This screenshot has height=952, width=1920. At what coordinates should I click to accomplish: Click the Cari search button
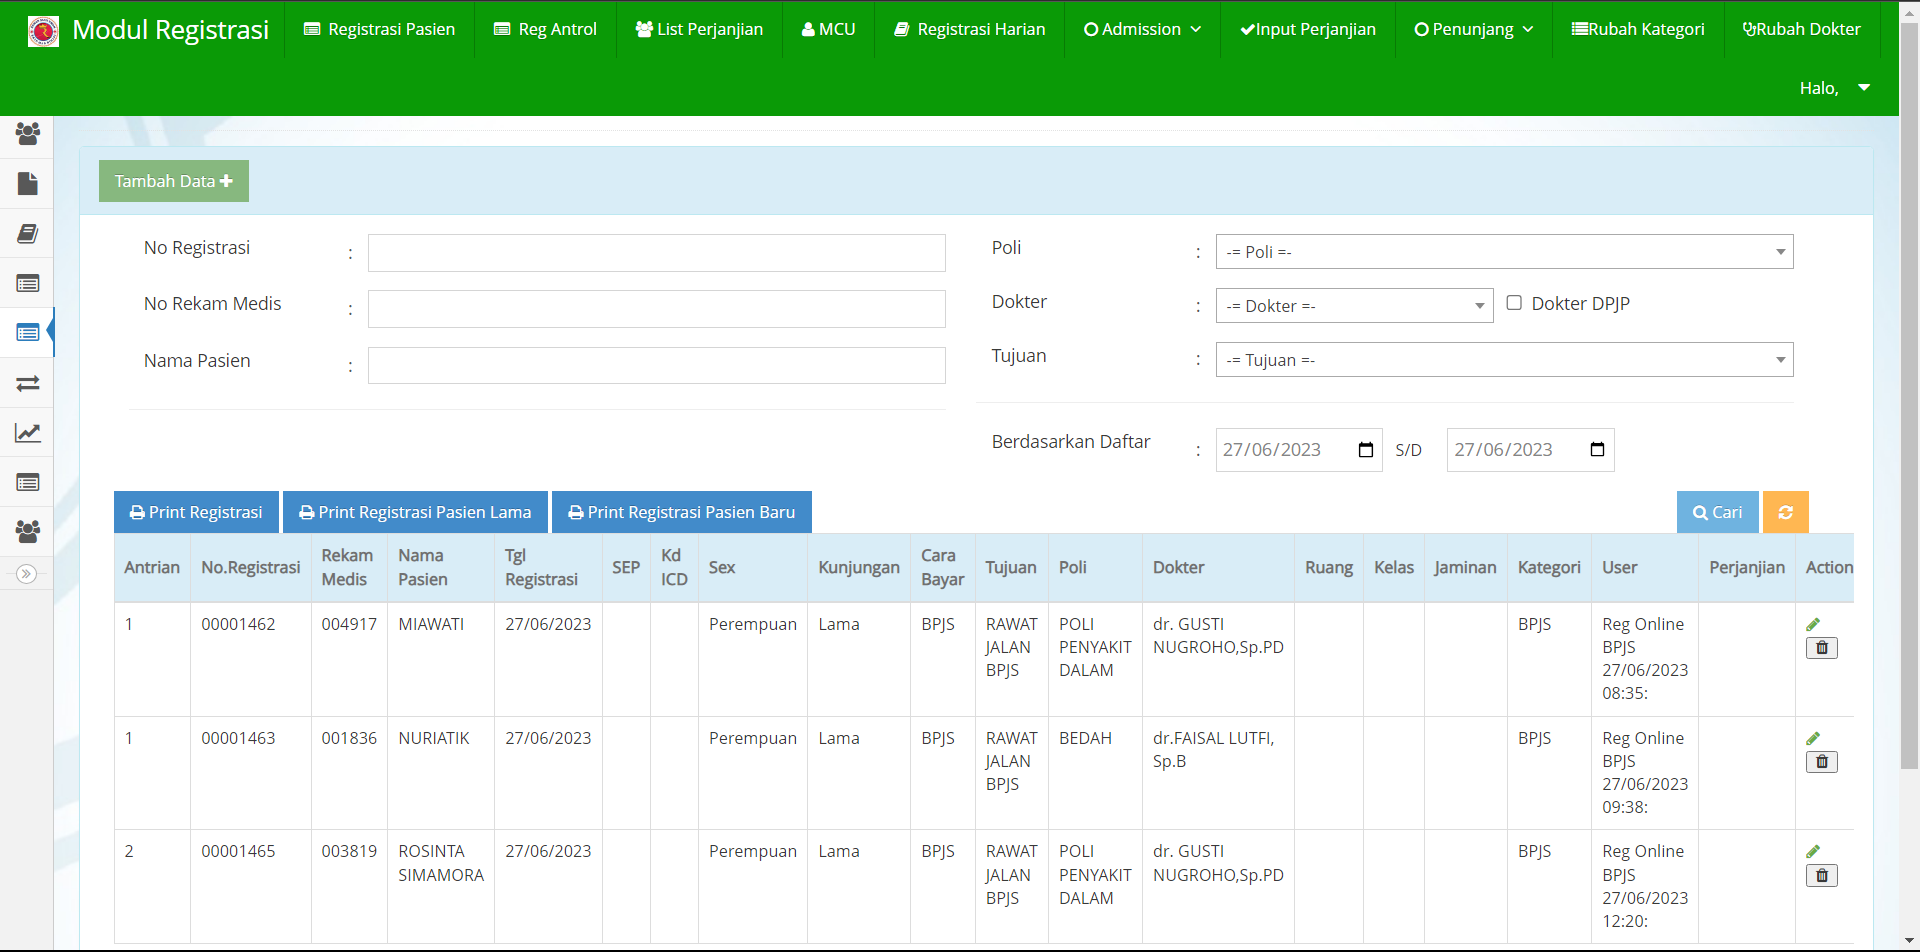tap(1717, 512)
